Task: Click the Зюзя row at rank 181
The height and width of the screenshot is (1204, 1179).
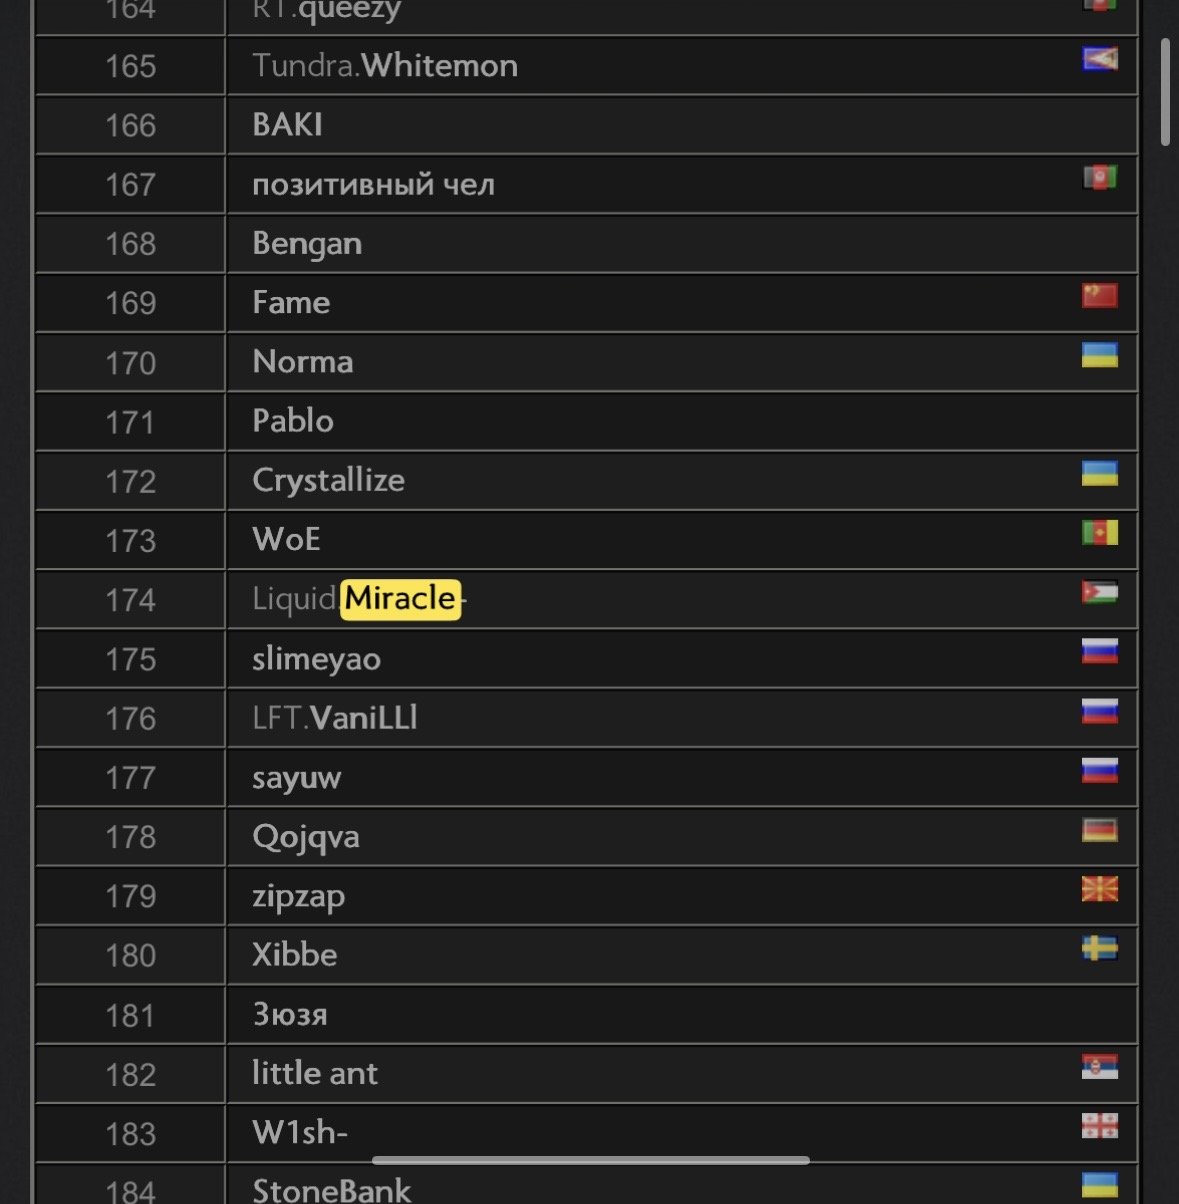Action: (290, 1015)
